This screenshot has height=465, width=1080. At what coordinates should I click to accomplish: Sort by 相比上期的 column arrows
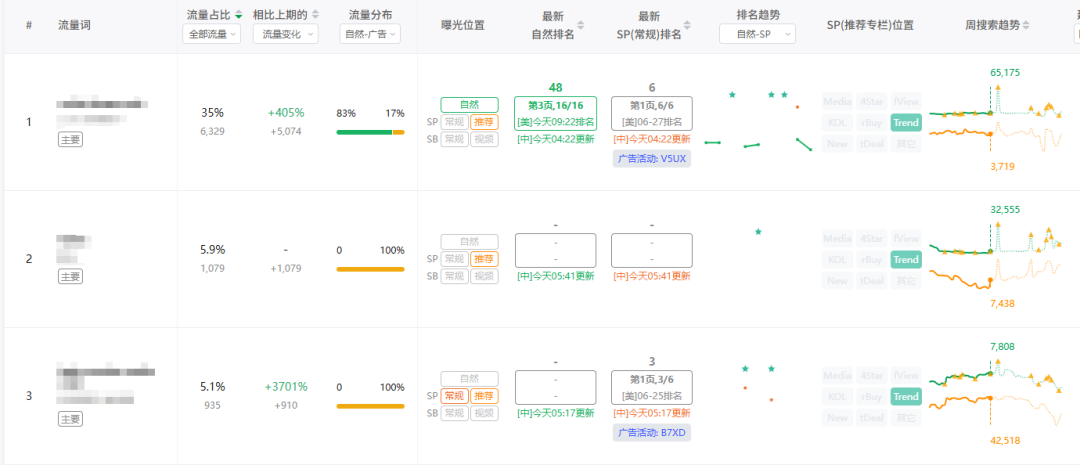[x=315, y=14]
